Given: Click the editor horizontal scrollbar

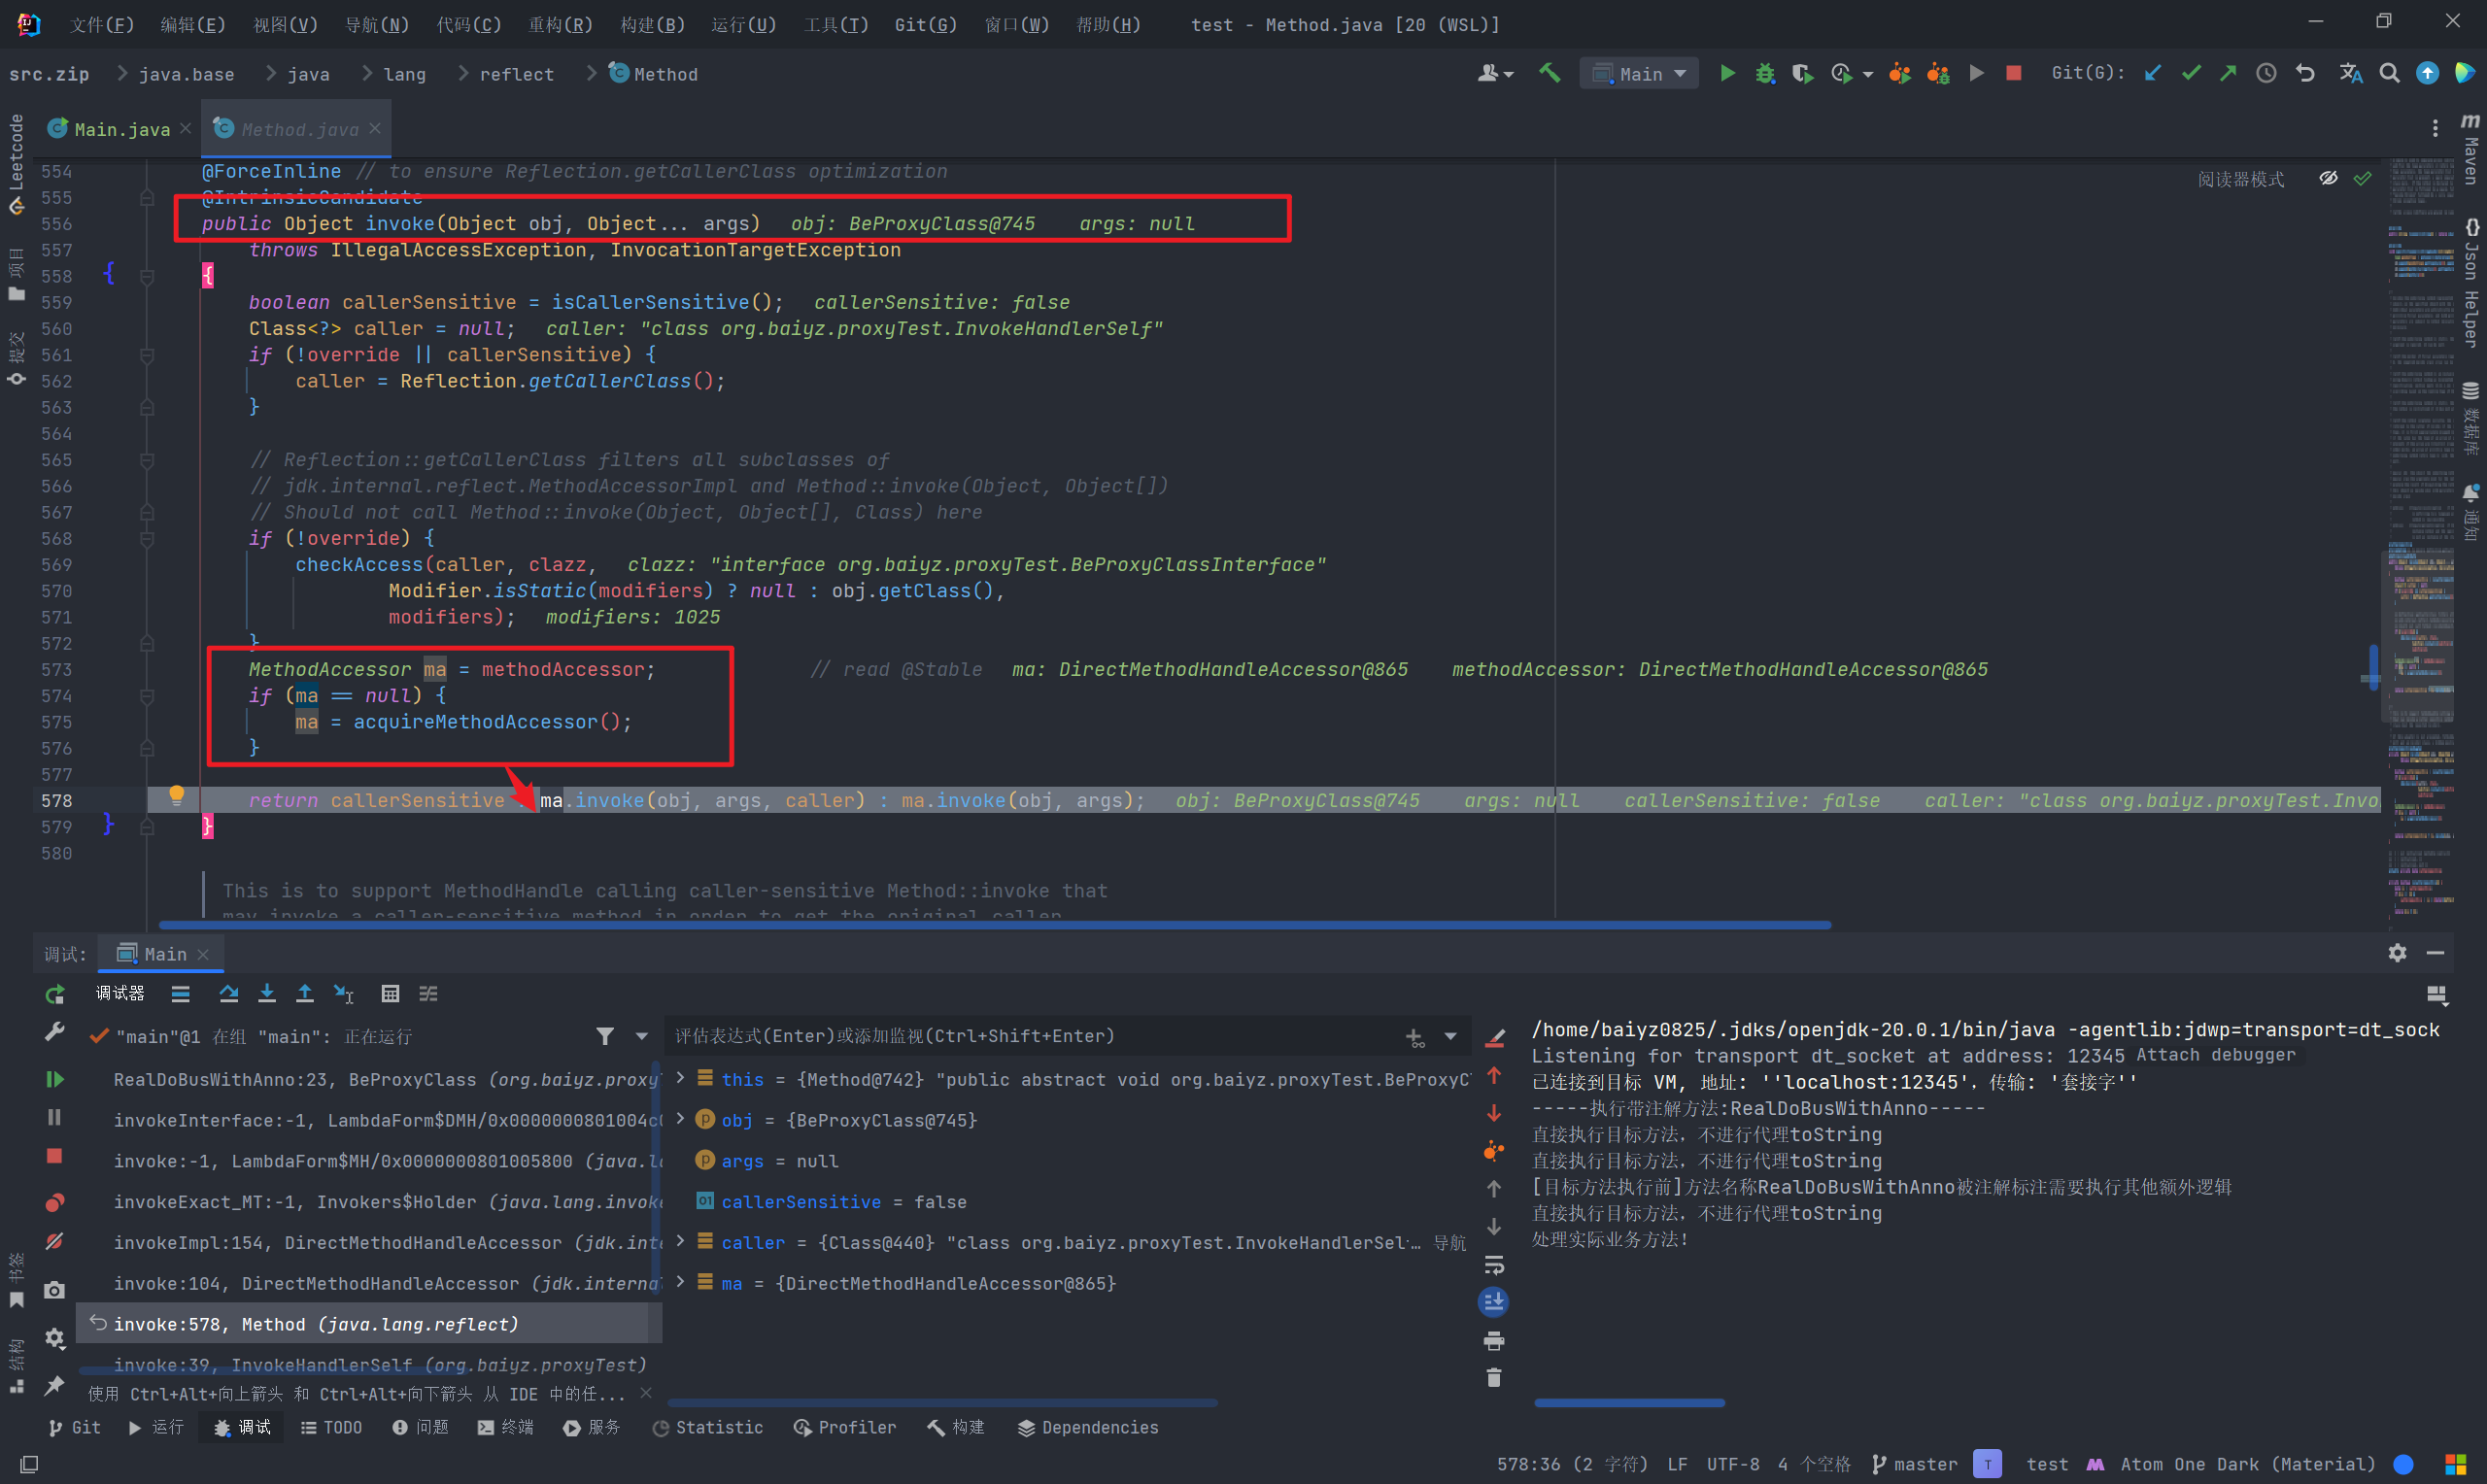Looking at the screenshot, I should point(994,925).
